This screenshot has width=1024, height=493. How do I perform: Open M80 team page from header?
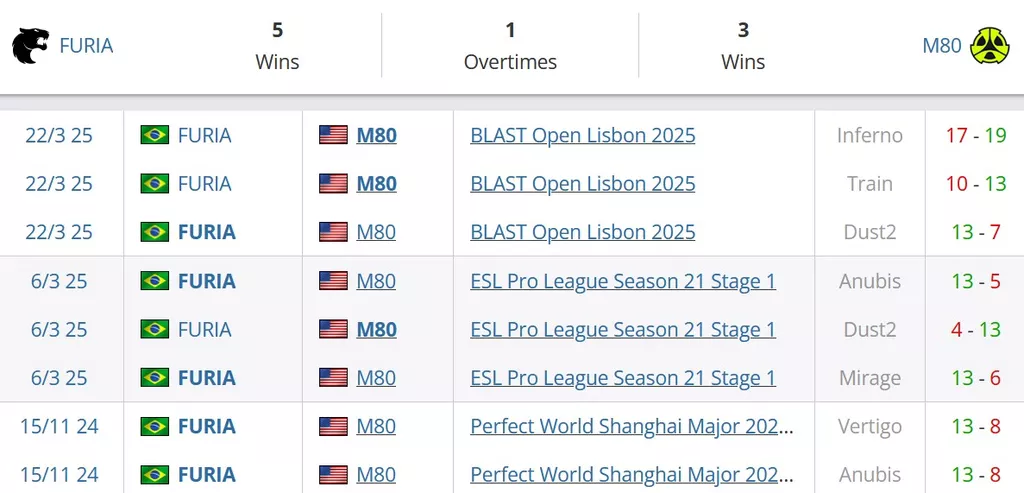(x=942, y=46)
